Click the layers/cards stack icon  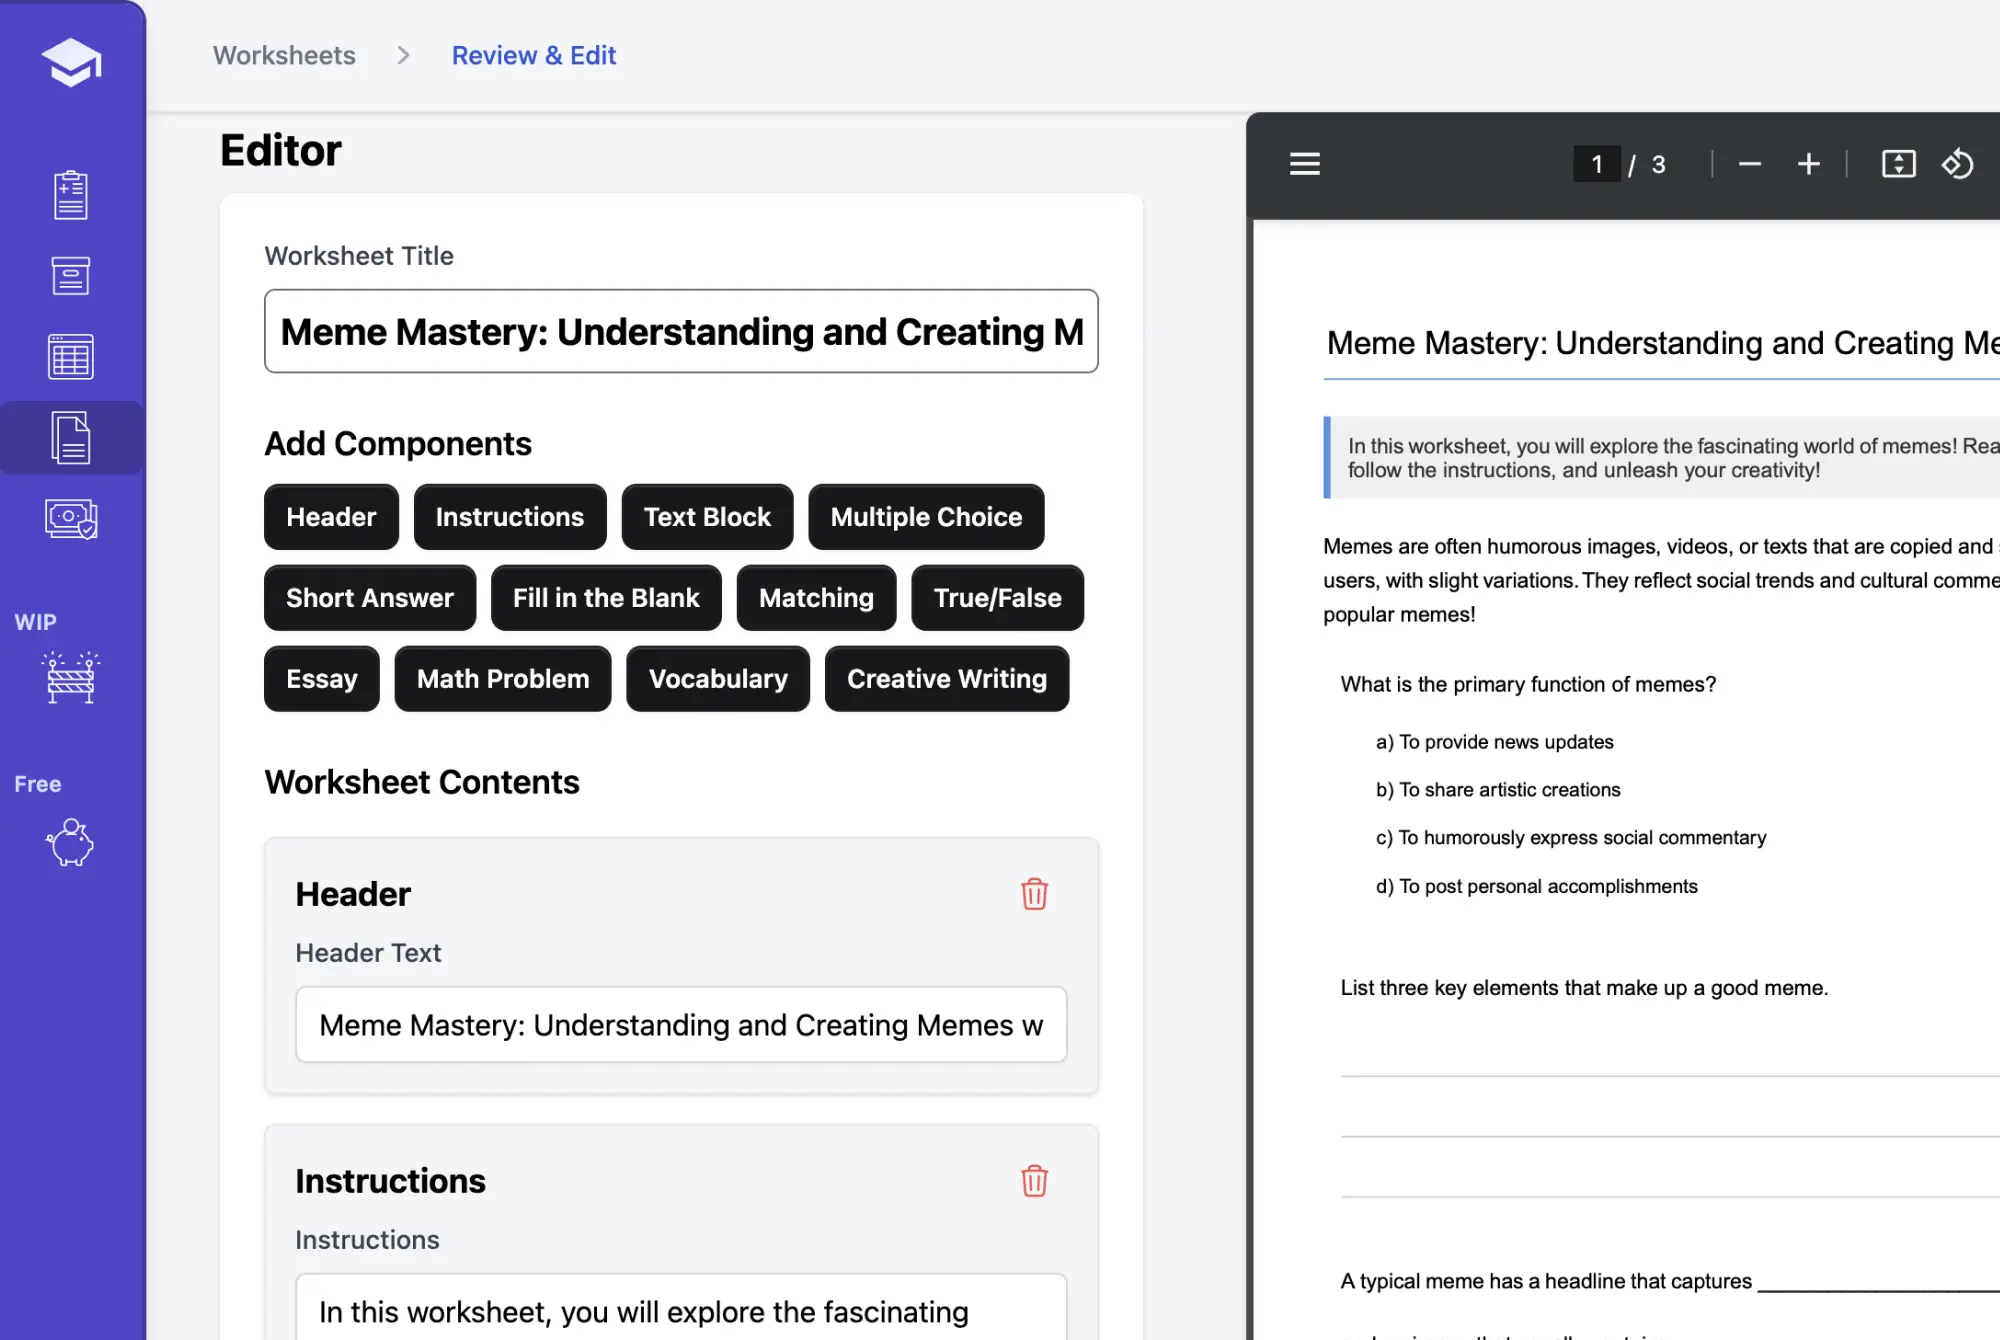click(70, 437)
